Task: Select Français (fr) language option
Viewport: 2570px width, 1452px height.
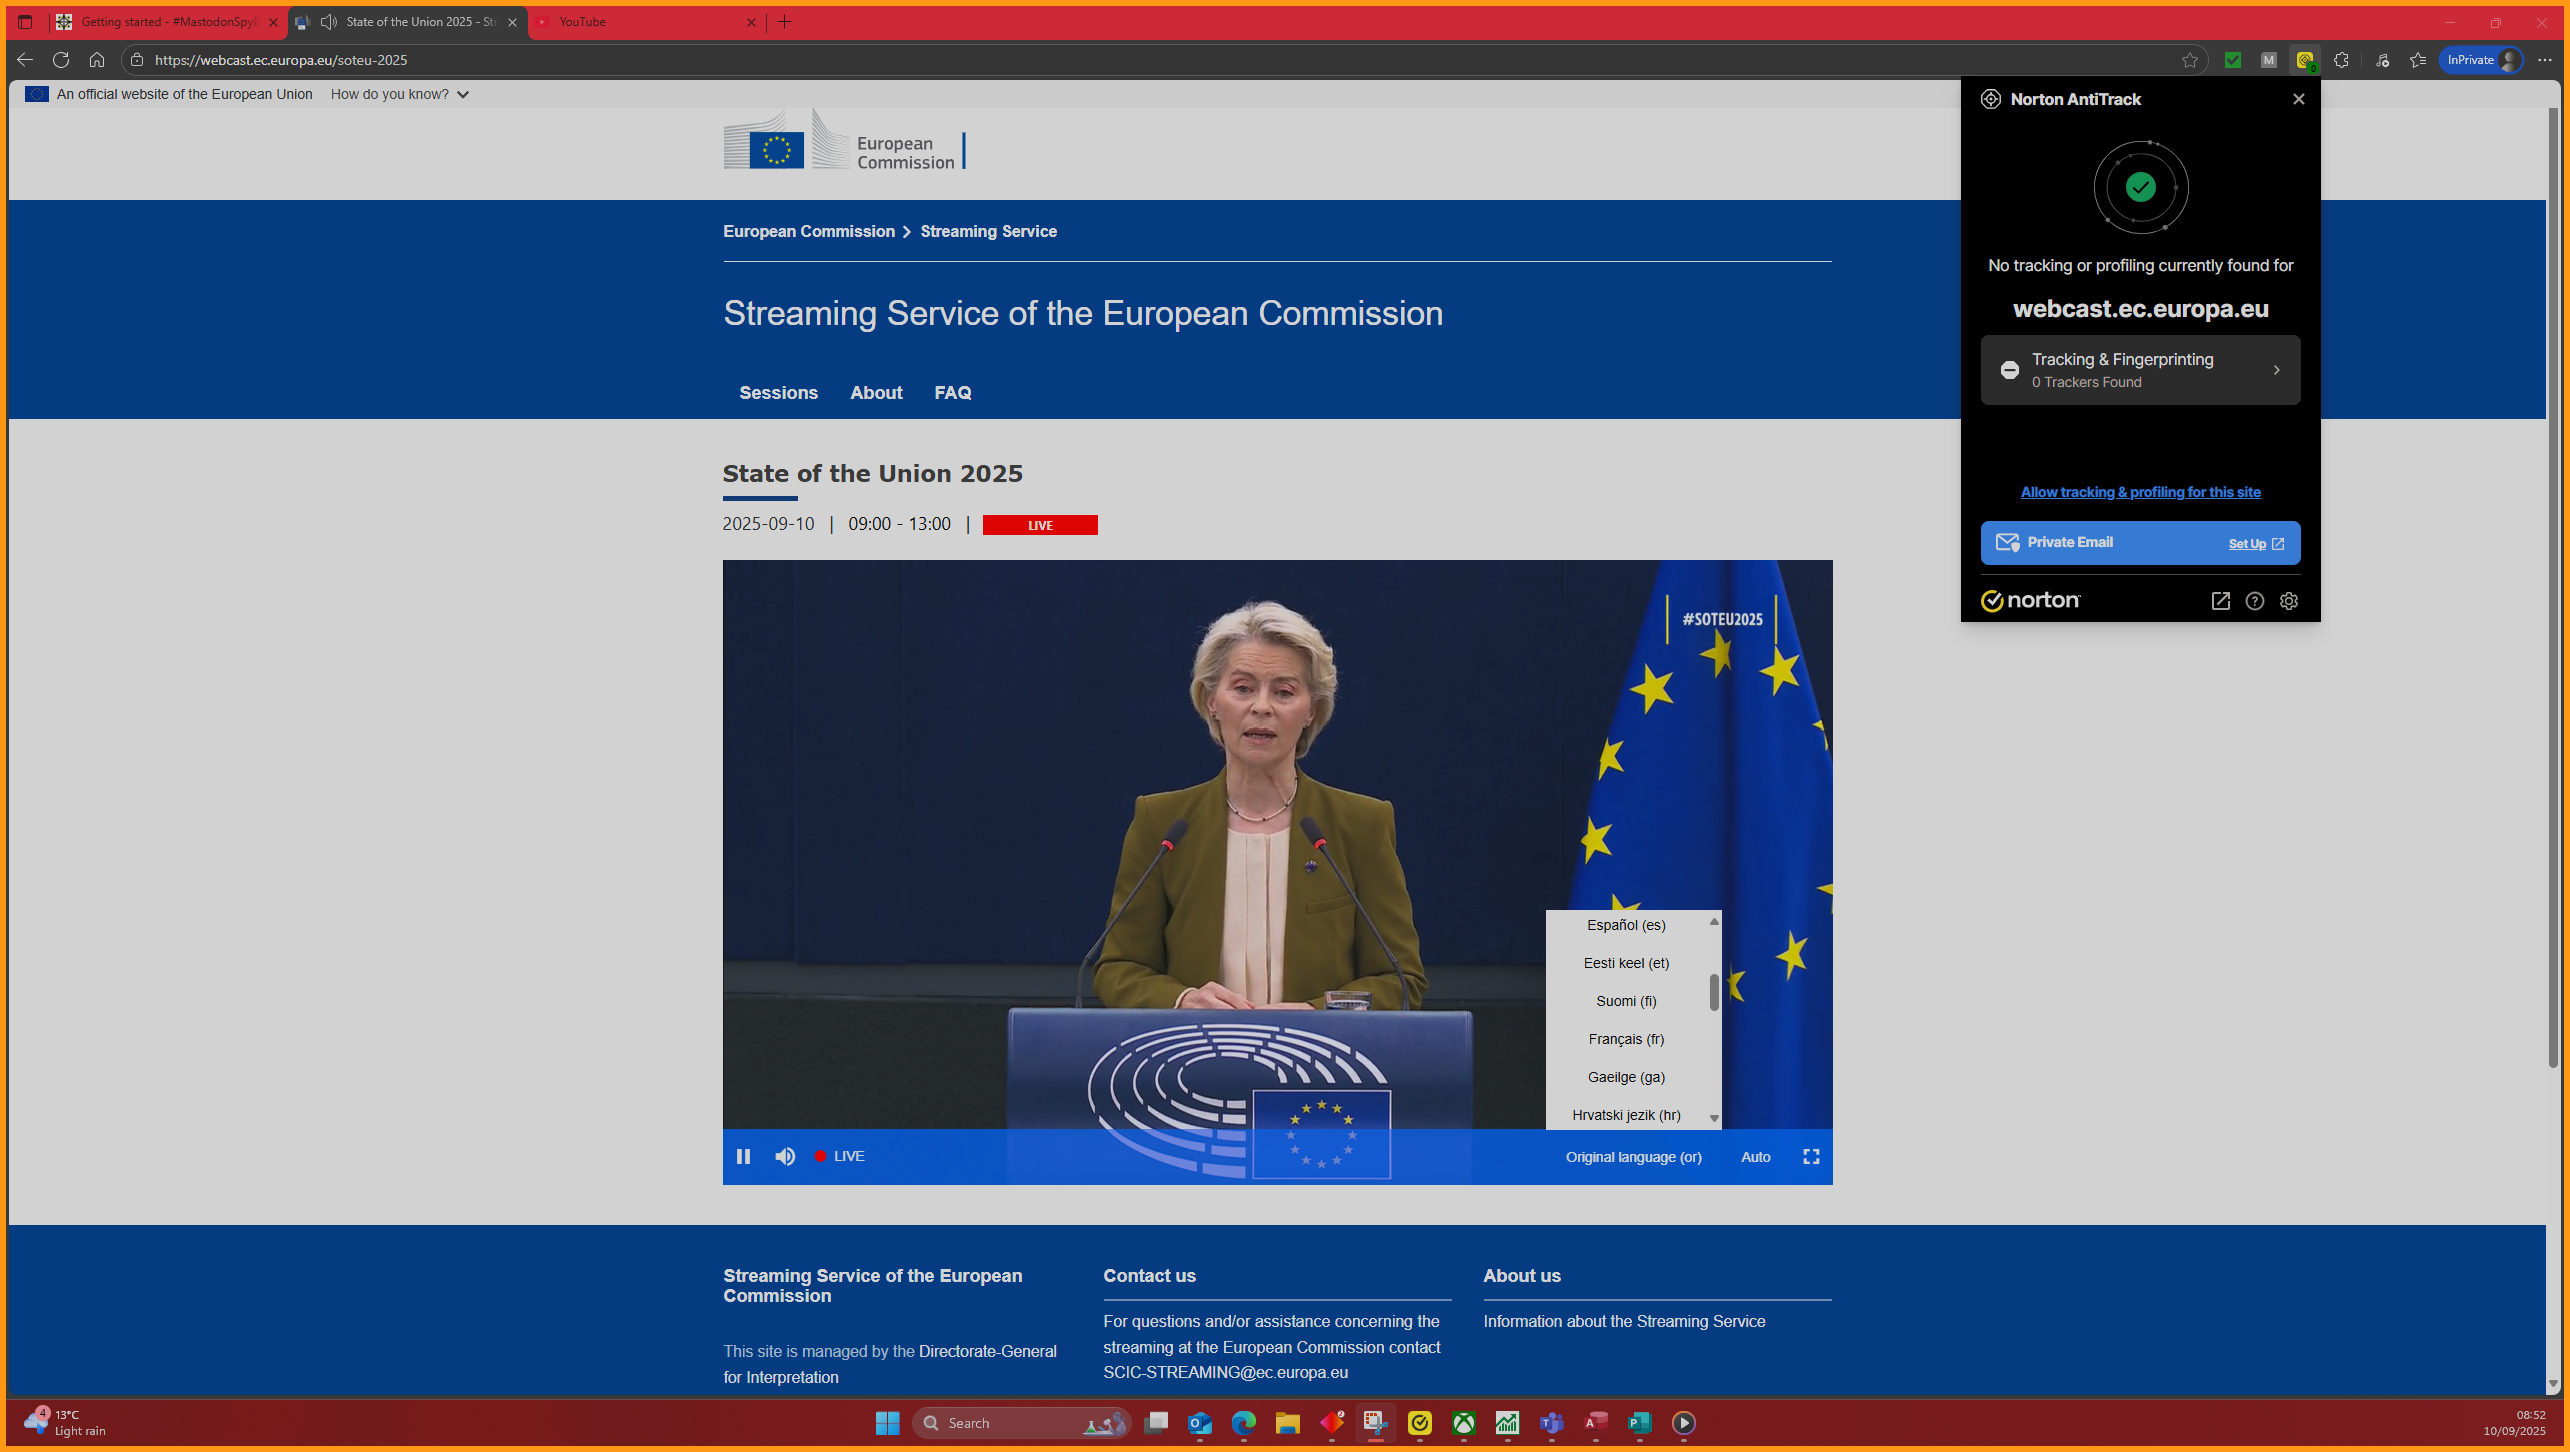Action: click(x=1626, y=1039)
